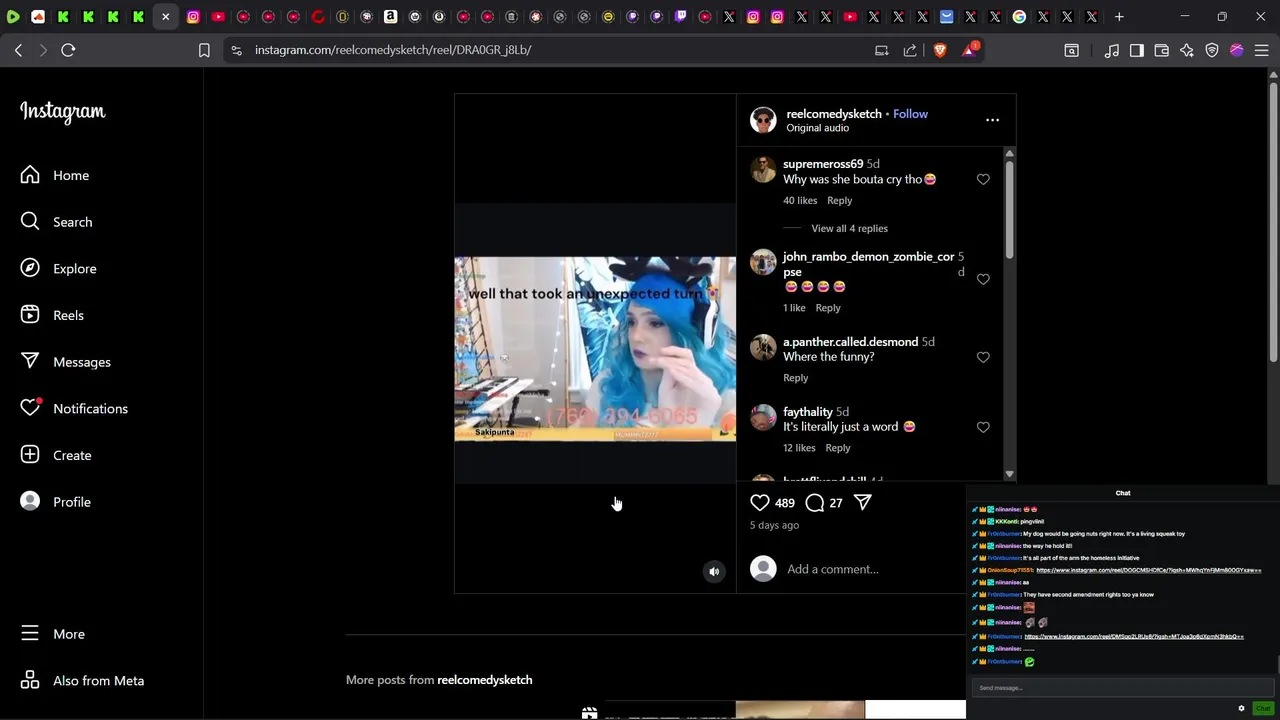Image resolution: width=1280 pixels, height=720 pixels.
Task: Open the browser hamburger menu
Action: 1261,50
